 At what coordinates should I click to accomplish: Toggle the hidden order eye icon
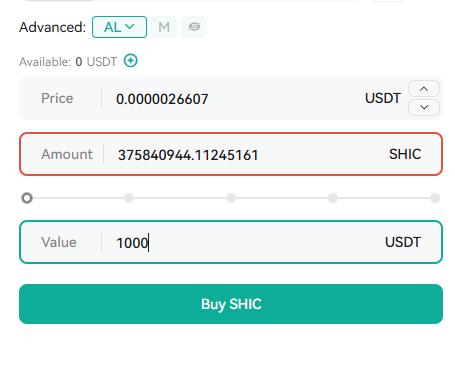[194, 27]
